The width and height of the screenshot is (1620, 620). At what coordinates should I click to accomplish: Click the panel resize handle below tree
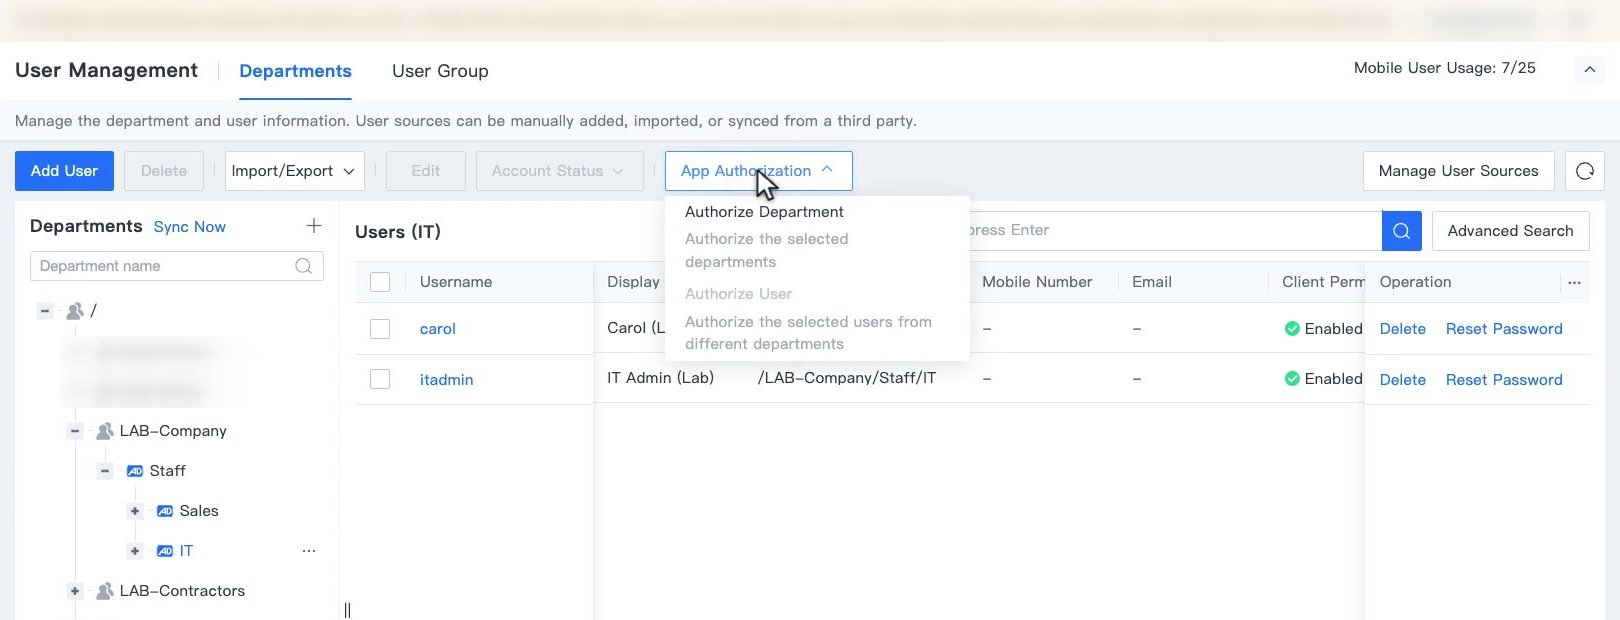click(x=347, y=610)
